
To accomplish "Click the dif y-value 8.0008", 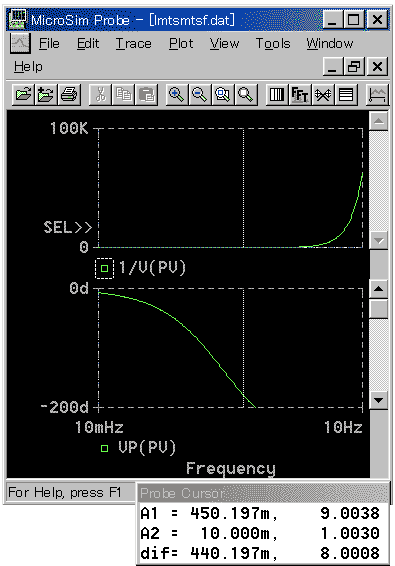I will click(350, 553).
